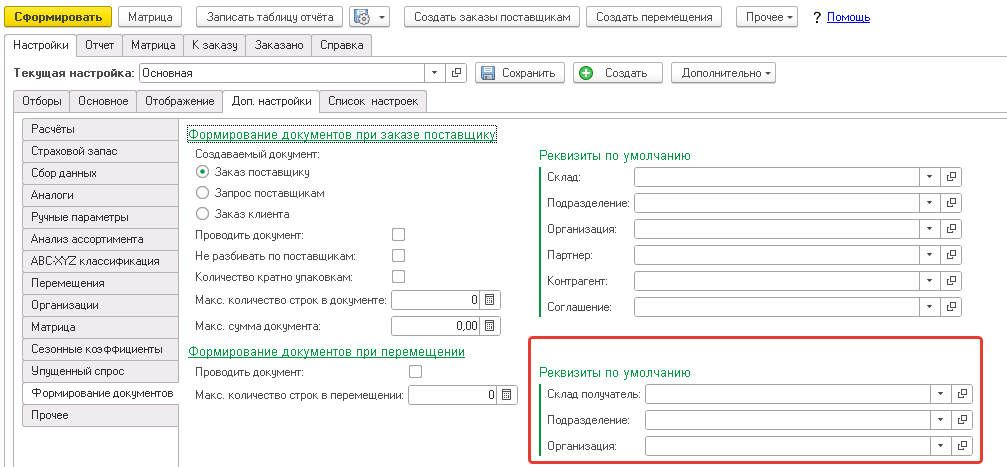Select Сезонные коэффициенты in the side list
Viewport: 1007px width, 467px height.
[x=100, y=349]
